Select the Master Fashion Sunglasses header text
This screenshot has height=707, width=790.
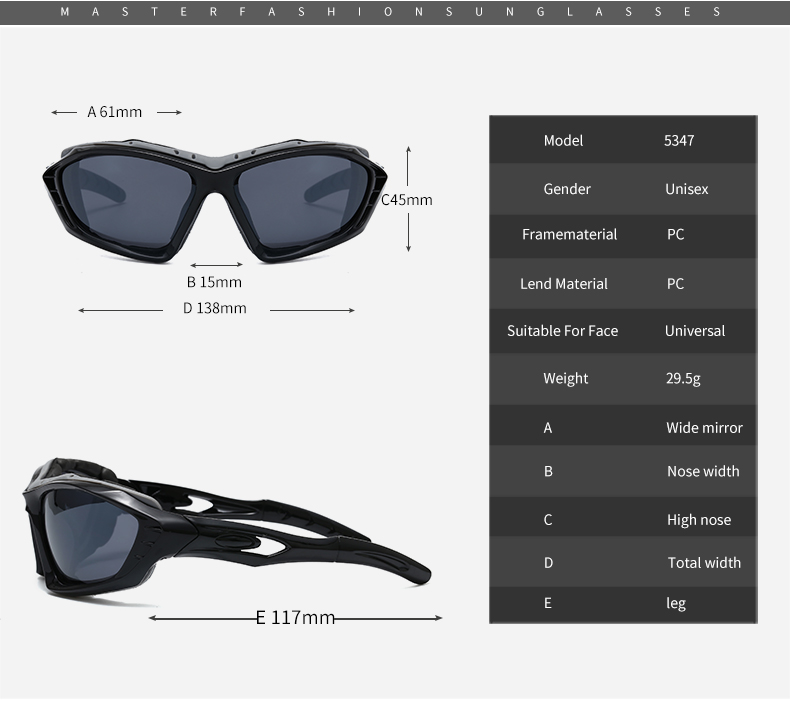tap(390, 12)
